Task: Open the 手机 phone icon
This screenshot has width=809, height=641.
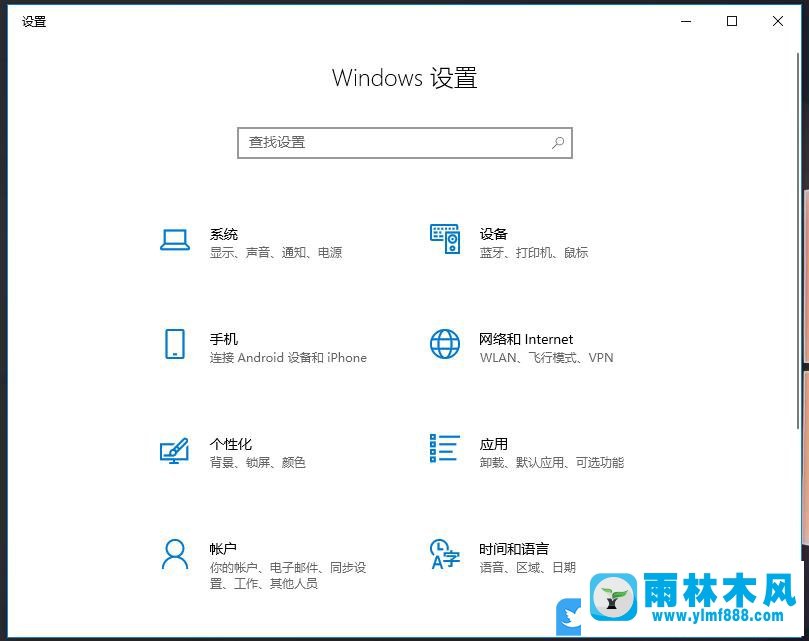Action: pos(175,344)
